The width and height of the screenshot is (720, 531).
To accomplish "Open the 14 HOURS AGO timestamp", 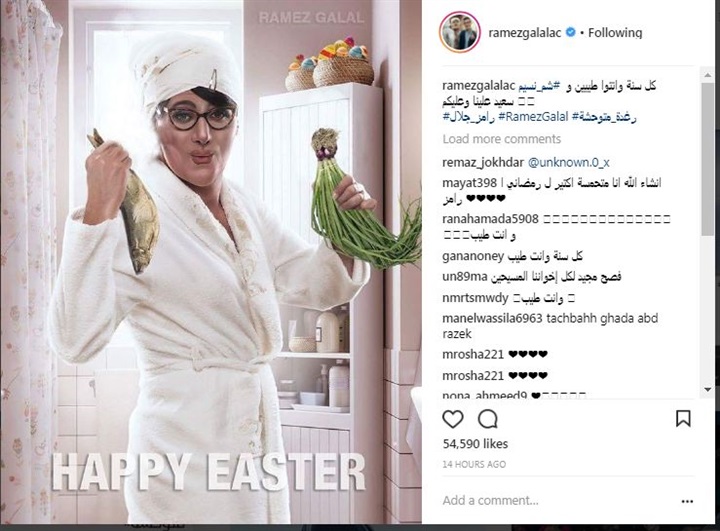I will pos(474,464).
